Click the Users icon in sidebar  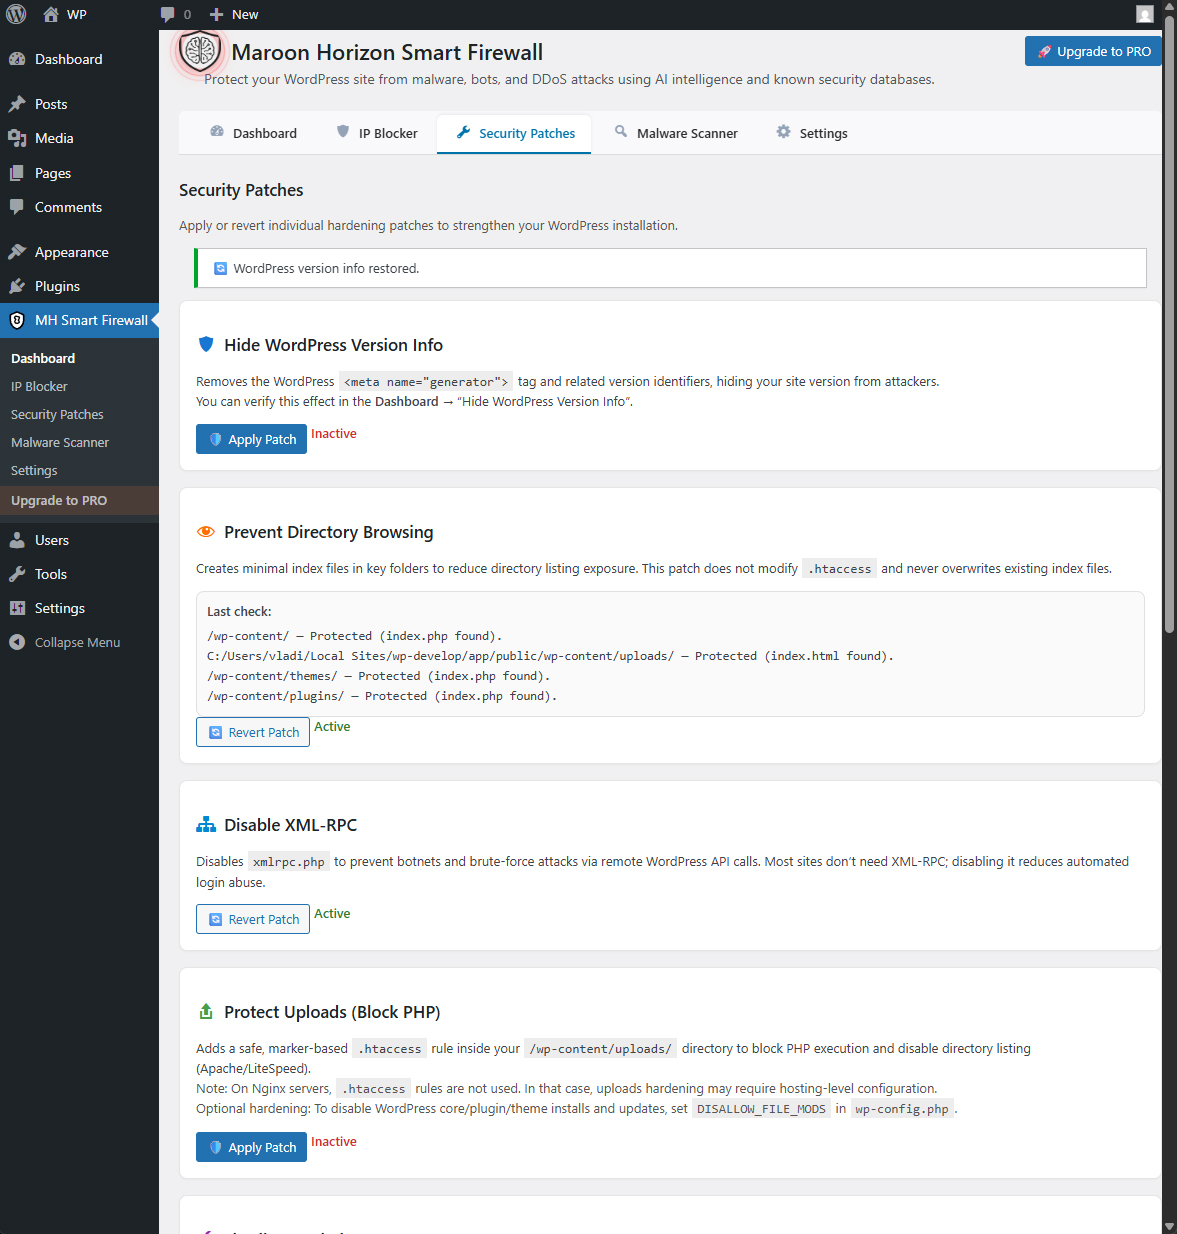coord(17,540)
